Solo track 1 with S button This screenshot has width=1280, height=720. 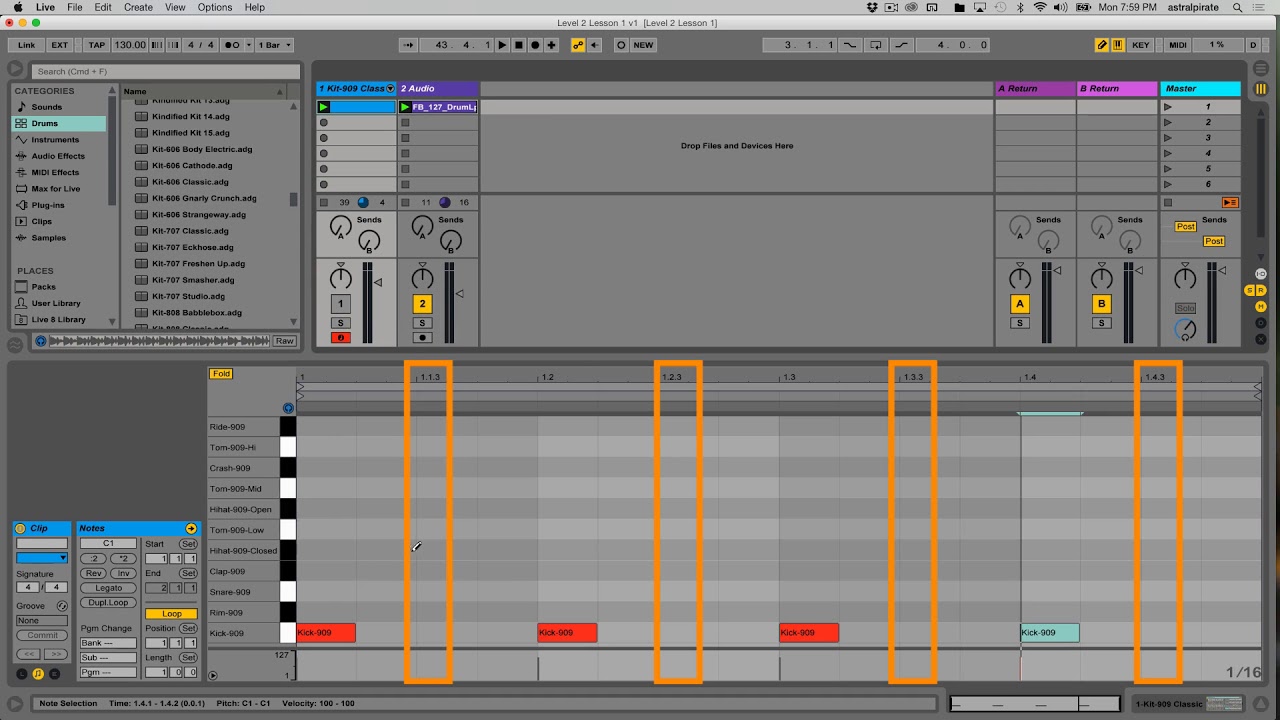point(340,323)
